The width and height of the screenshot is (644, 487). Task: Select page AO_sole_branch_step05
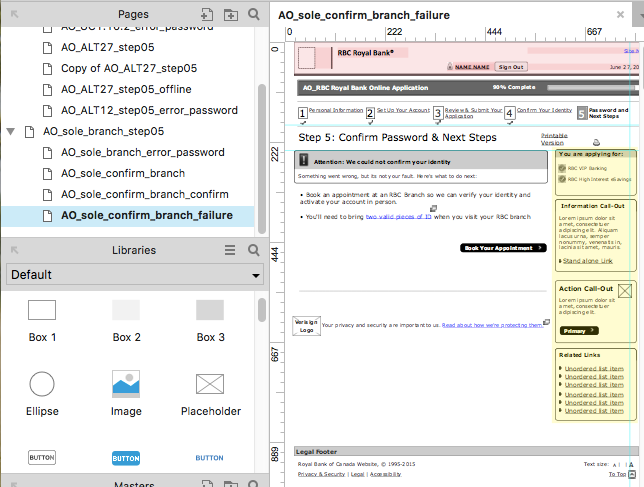point(103,131)
